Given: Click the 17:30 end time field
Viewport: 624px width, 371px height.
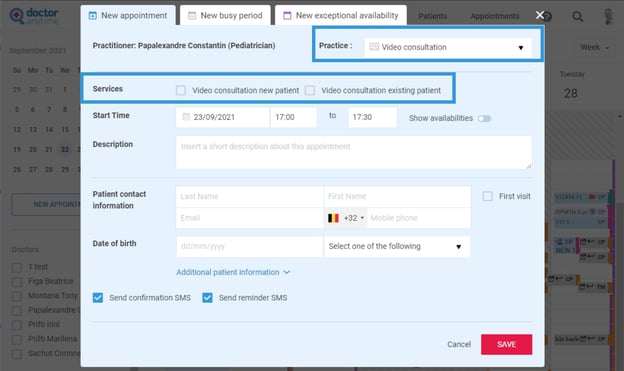Looking at the screenshot, I should [x=372, y=117].
